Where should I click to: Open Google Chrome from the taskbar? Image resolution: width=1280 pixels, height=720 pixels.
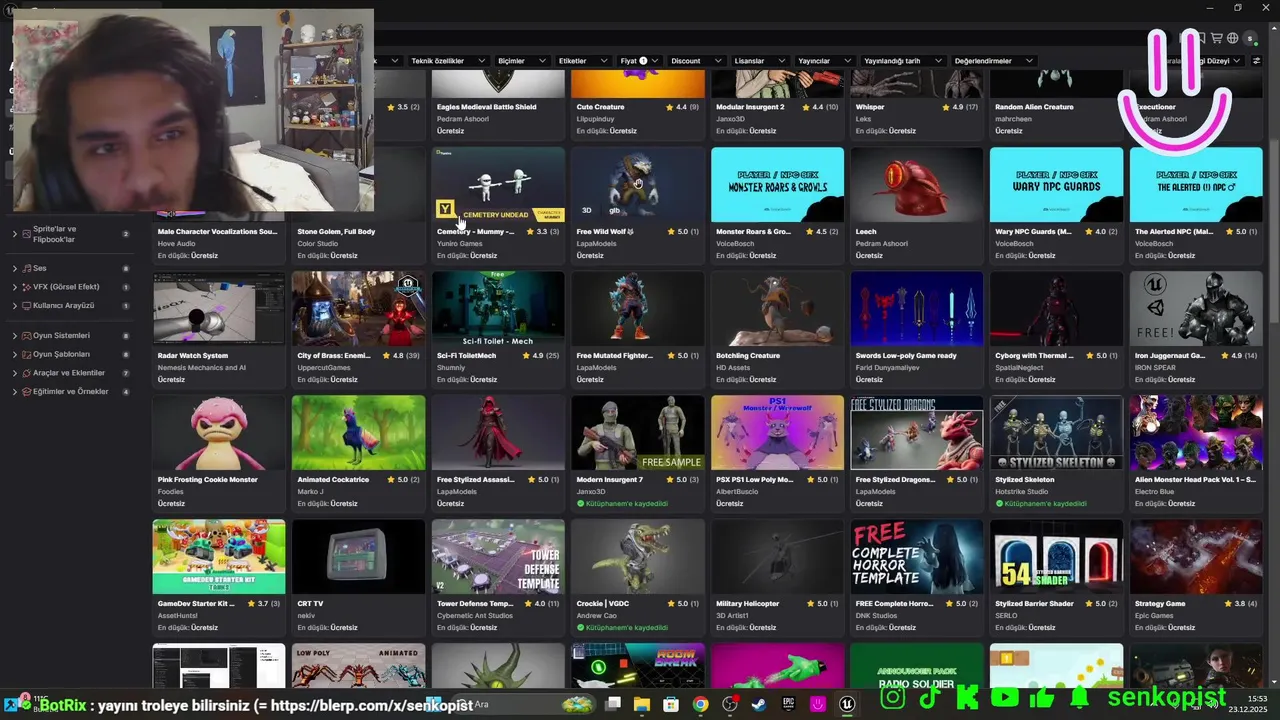pyautogui.click(x=701, y=704)
